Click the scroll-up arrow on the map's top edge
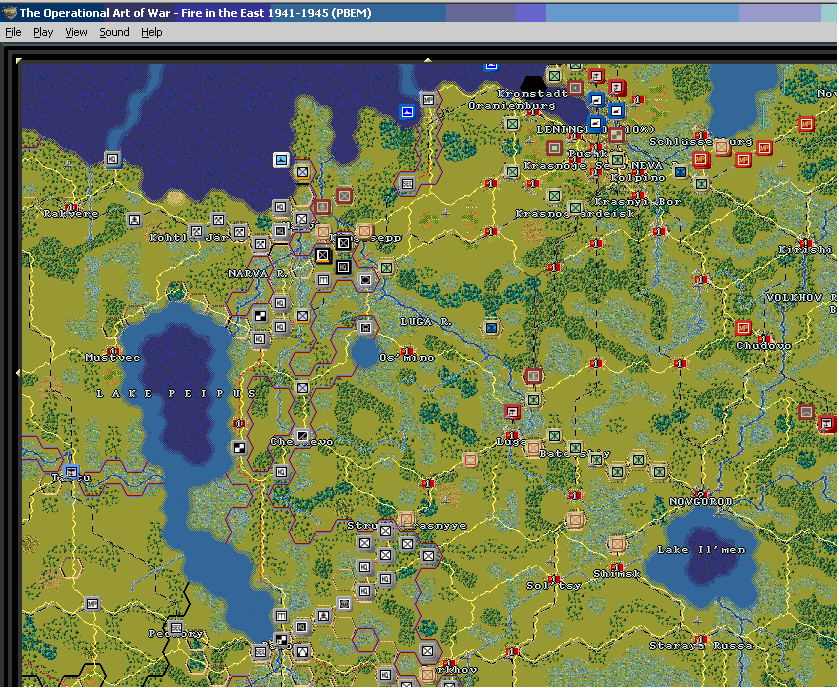The height and width of the screenshot is (688, 839). click(x=428, y=60)
